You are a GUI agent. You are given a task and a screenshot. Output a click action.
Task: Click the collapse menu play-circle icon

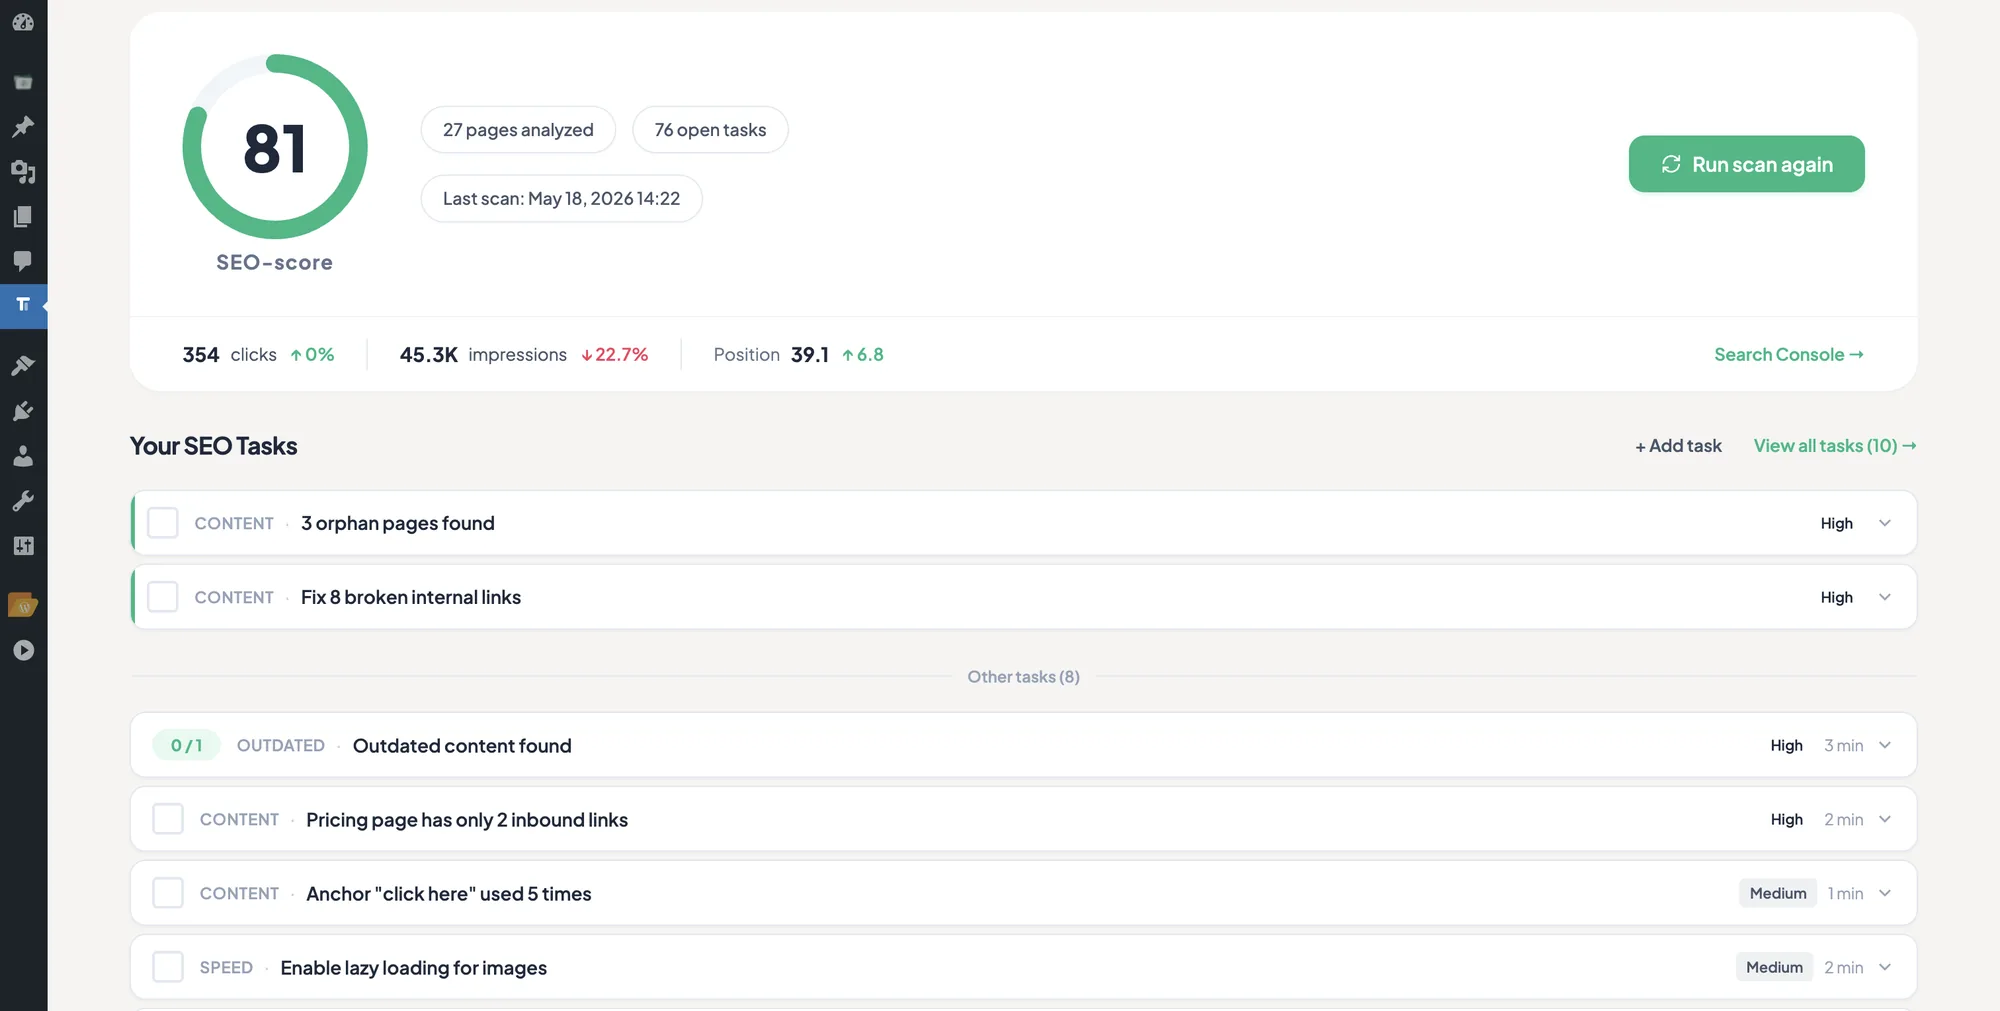23,650
